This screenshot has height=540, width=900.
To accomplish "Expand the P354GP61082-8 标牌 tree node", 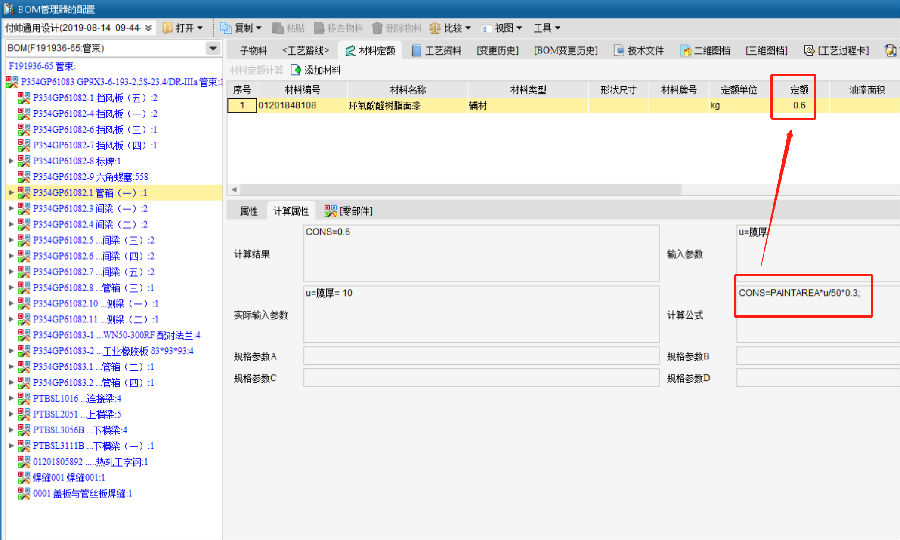I will 11,161.
